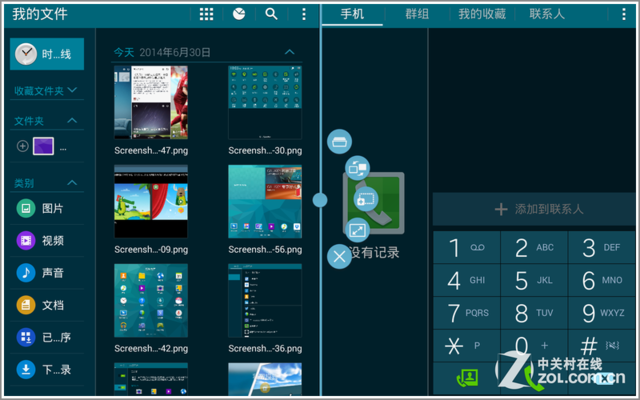Tap maximize window bubble icon
Image resolution: width=640 pixels, height=400 pixels.
[358, 231]
